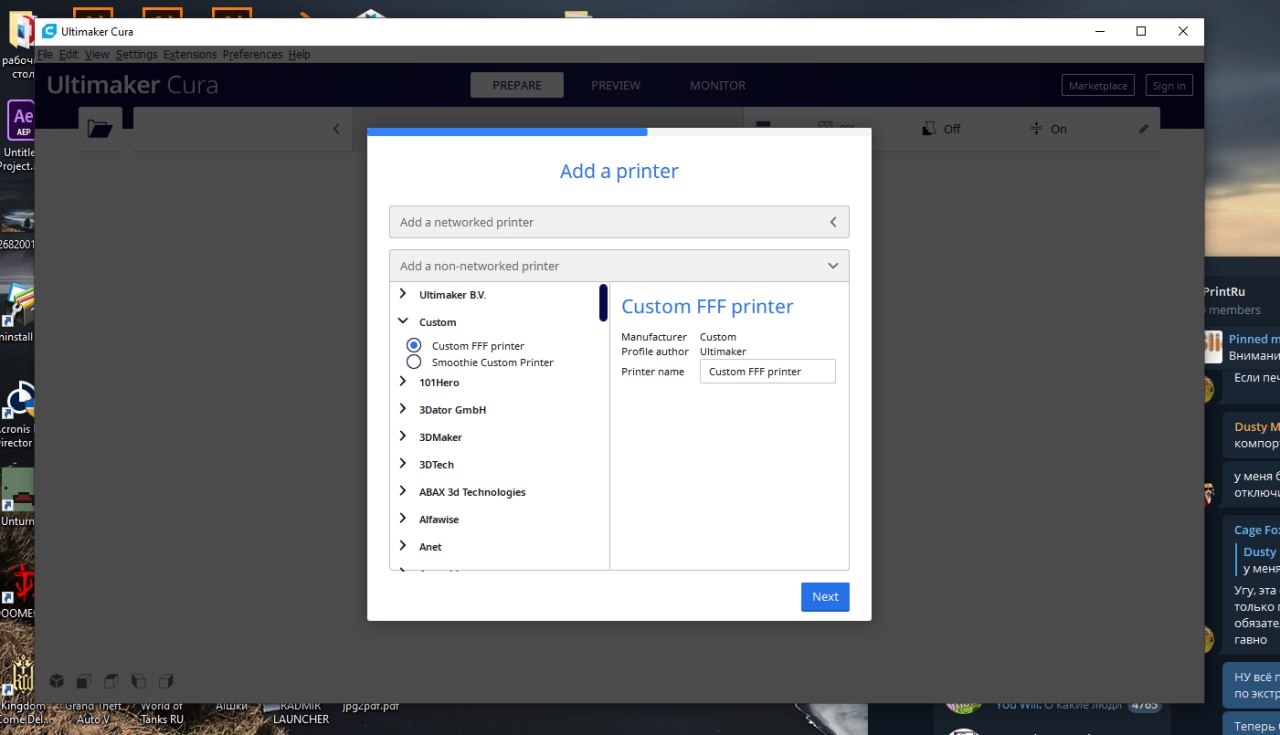Click the blue wizard progress bar

[507, 131]
